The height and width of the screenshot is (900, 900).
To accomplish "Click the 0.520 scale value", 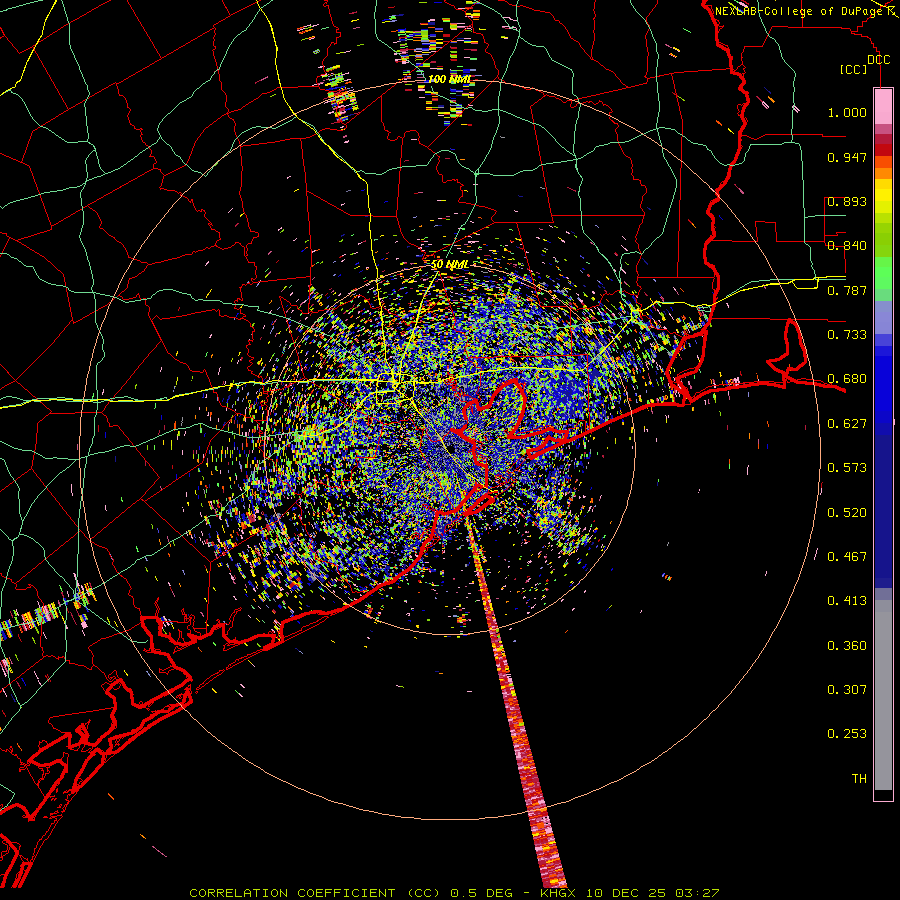I will (x=847, y=513).
